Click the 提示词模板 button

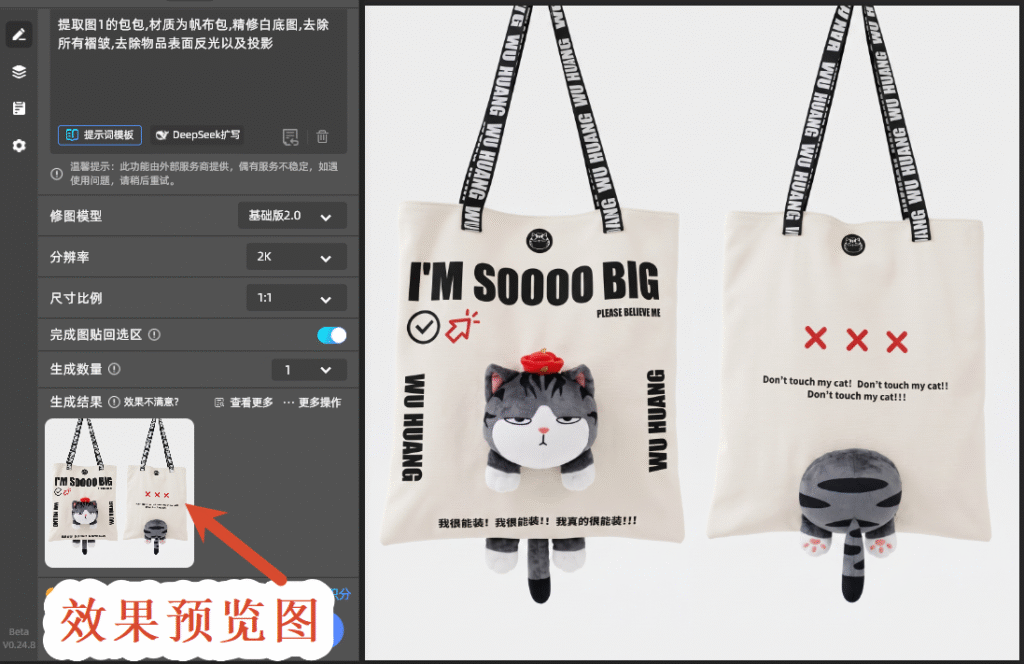coord(100,135)
